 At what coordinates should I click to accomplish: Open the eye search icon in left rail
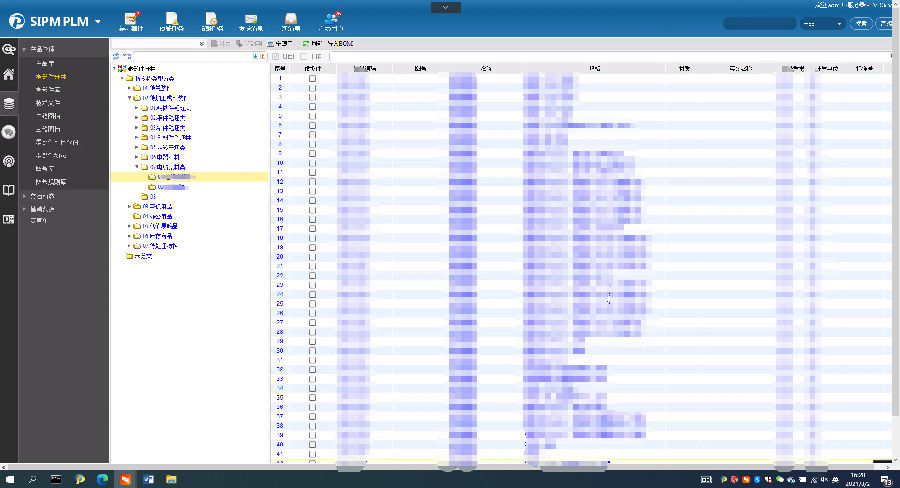pos(9,49)
